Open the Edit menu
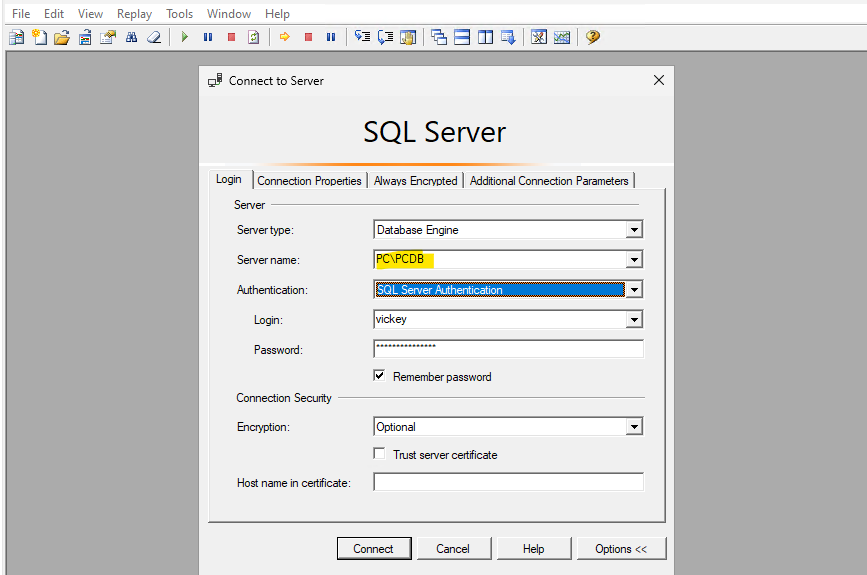The width and height of the screenshot is (867, 575). coord(54,14)
